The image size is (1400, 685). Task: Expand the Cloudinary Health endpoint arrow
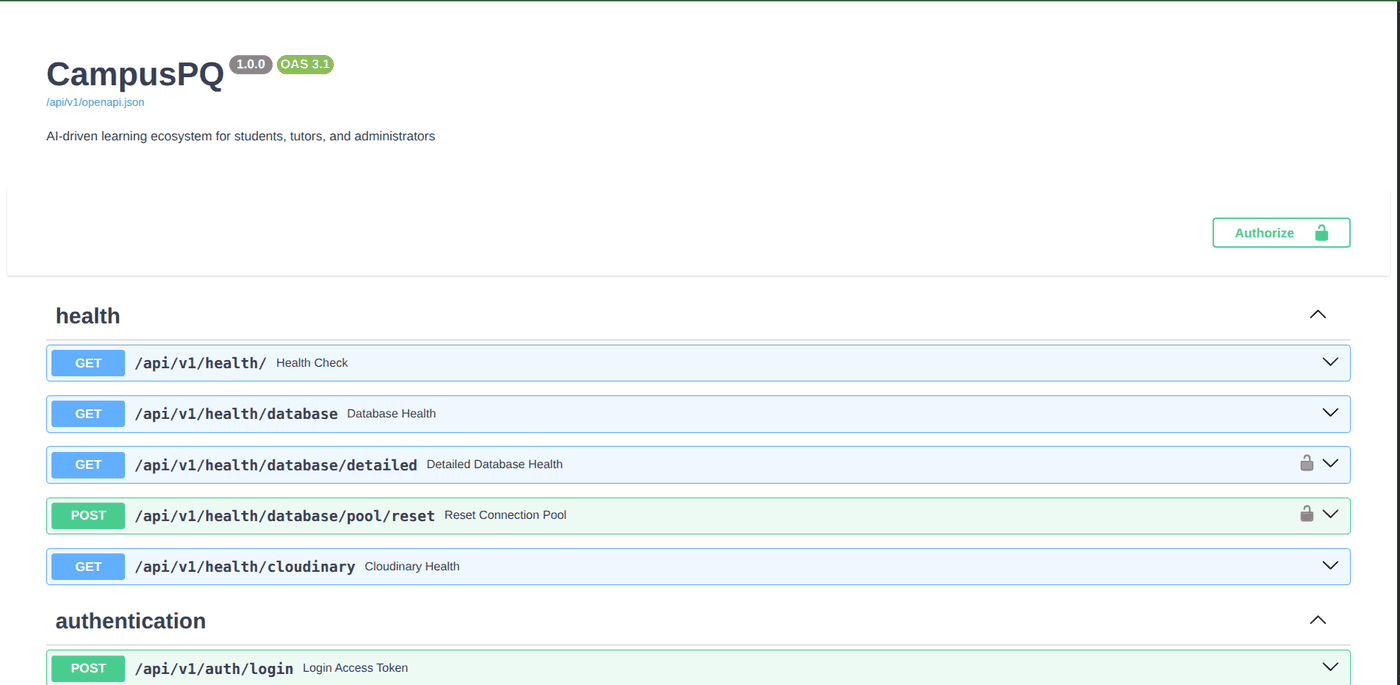pyautogui.click(x=1330, y=566)
